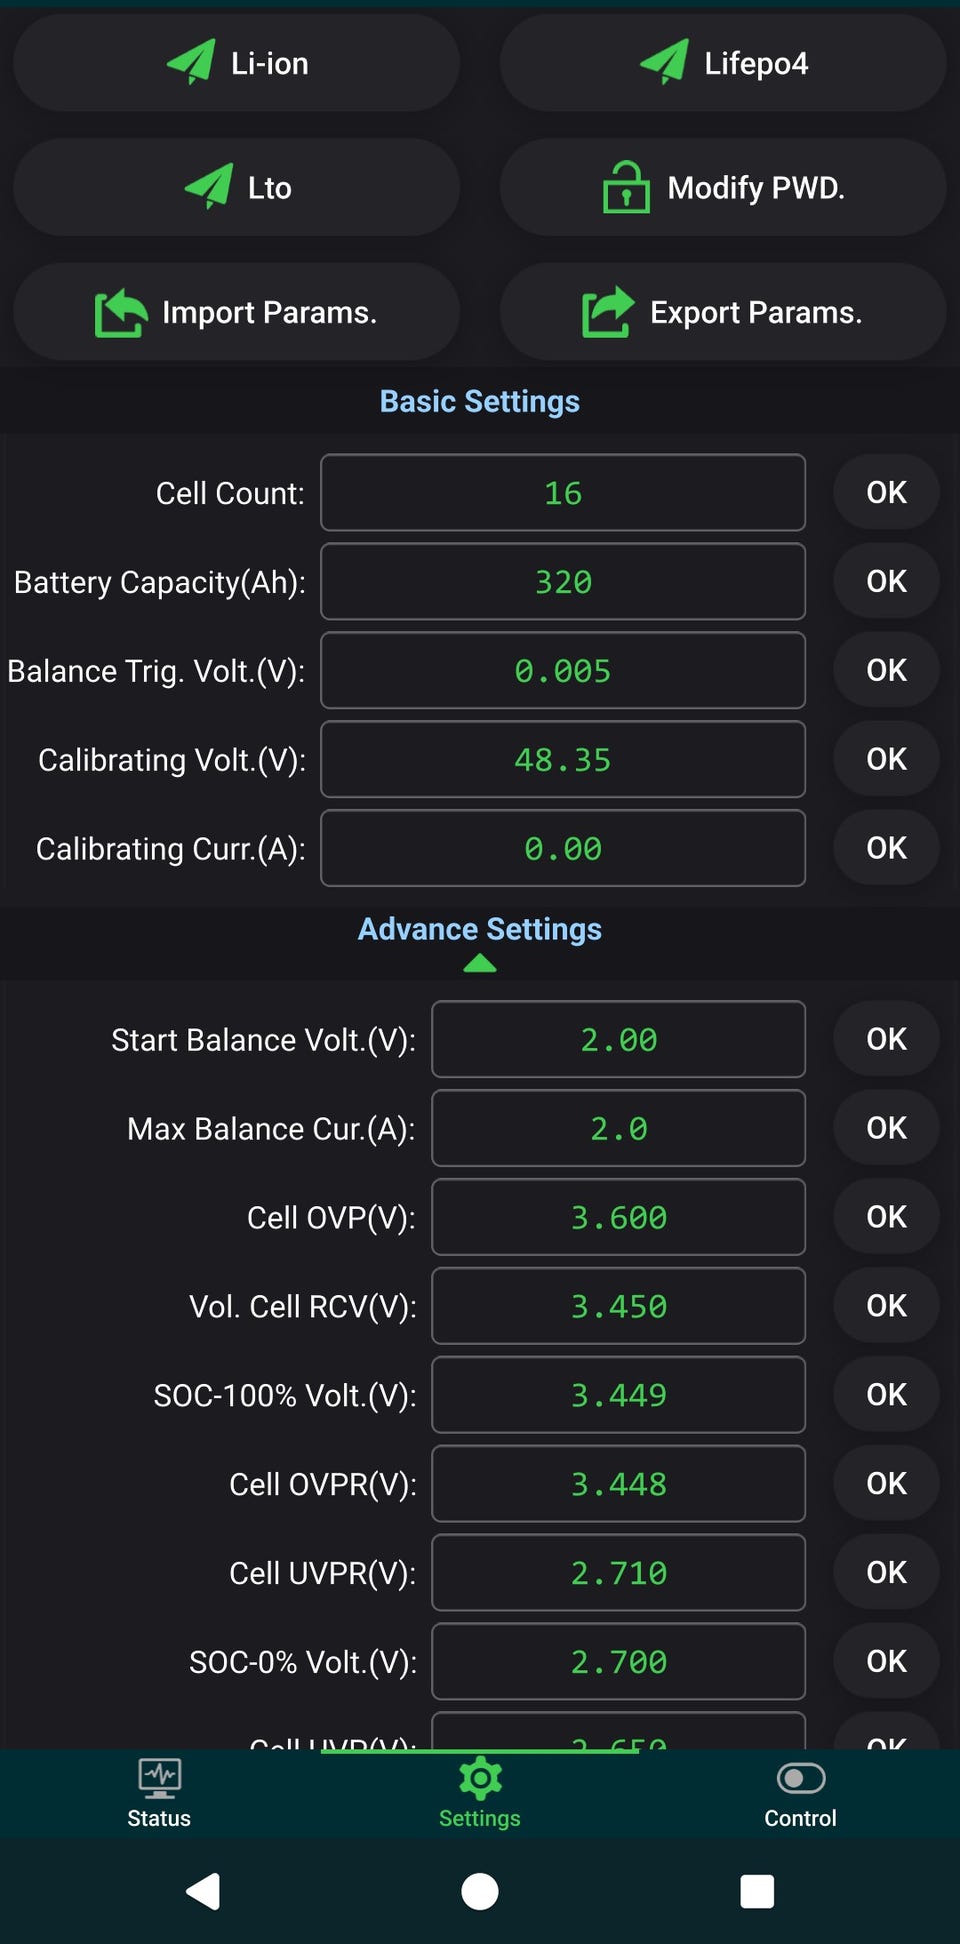Confirm Cell Count with OK
Viewport: 960px width, 1944px height.
coord(886,492)
